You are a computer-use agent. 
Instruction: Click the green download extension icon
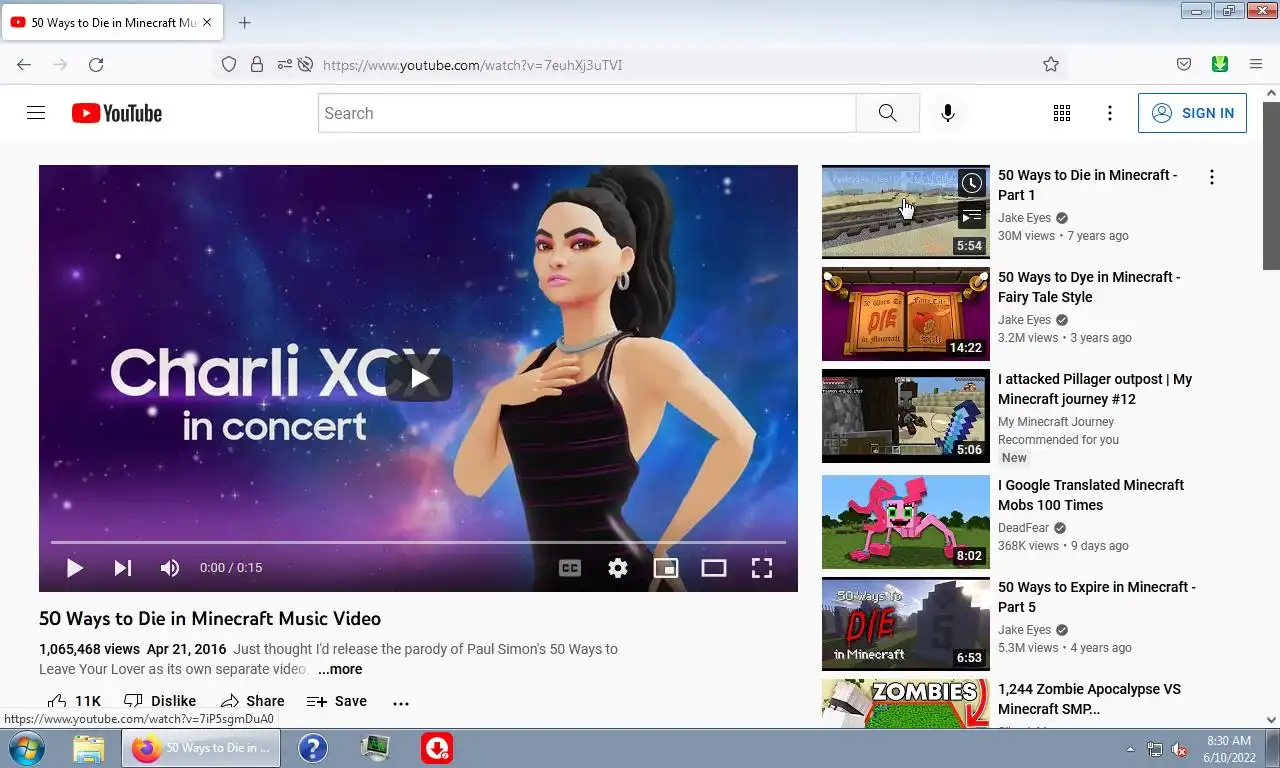click(1220, 65)
